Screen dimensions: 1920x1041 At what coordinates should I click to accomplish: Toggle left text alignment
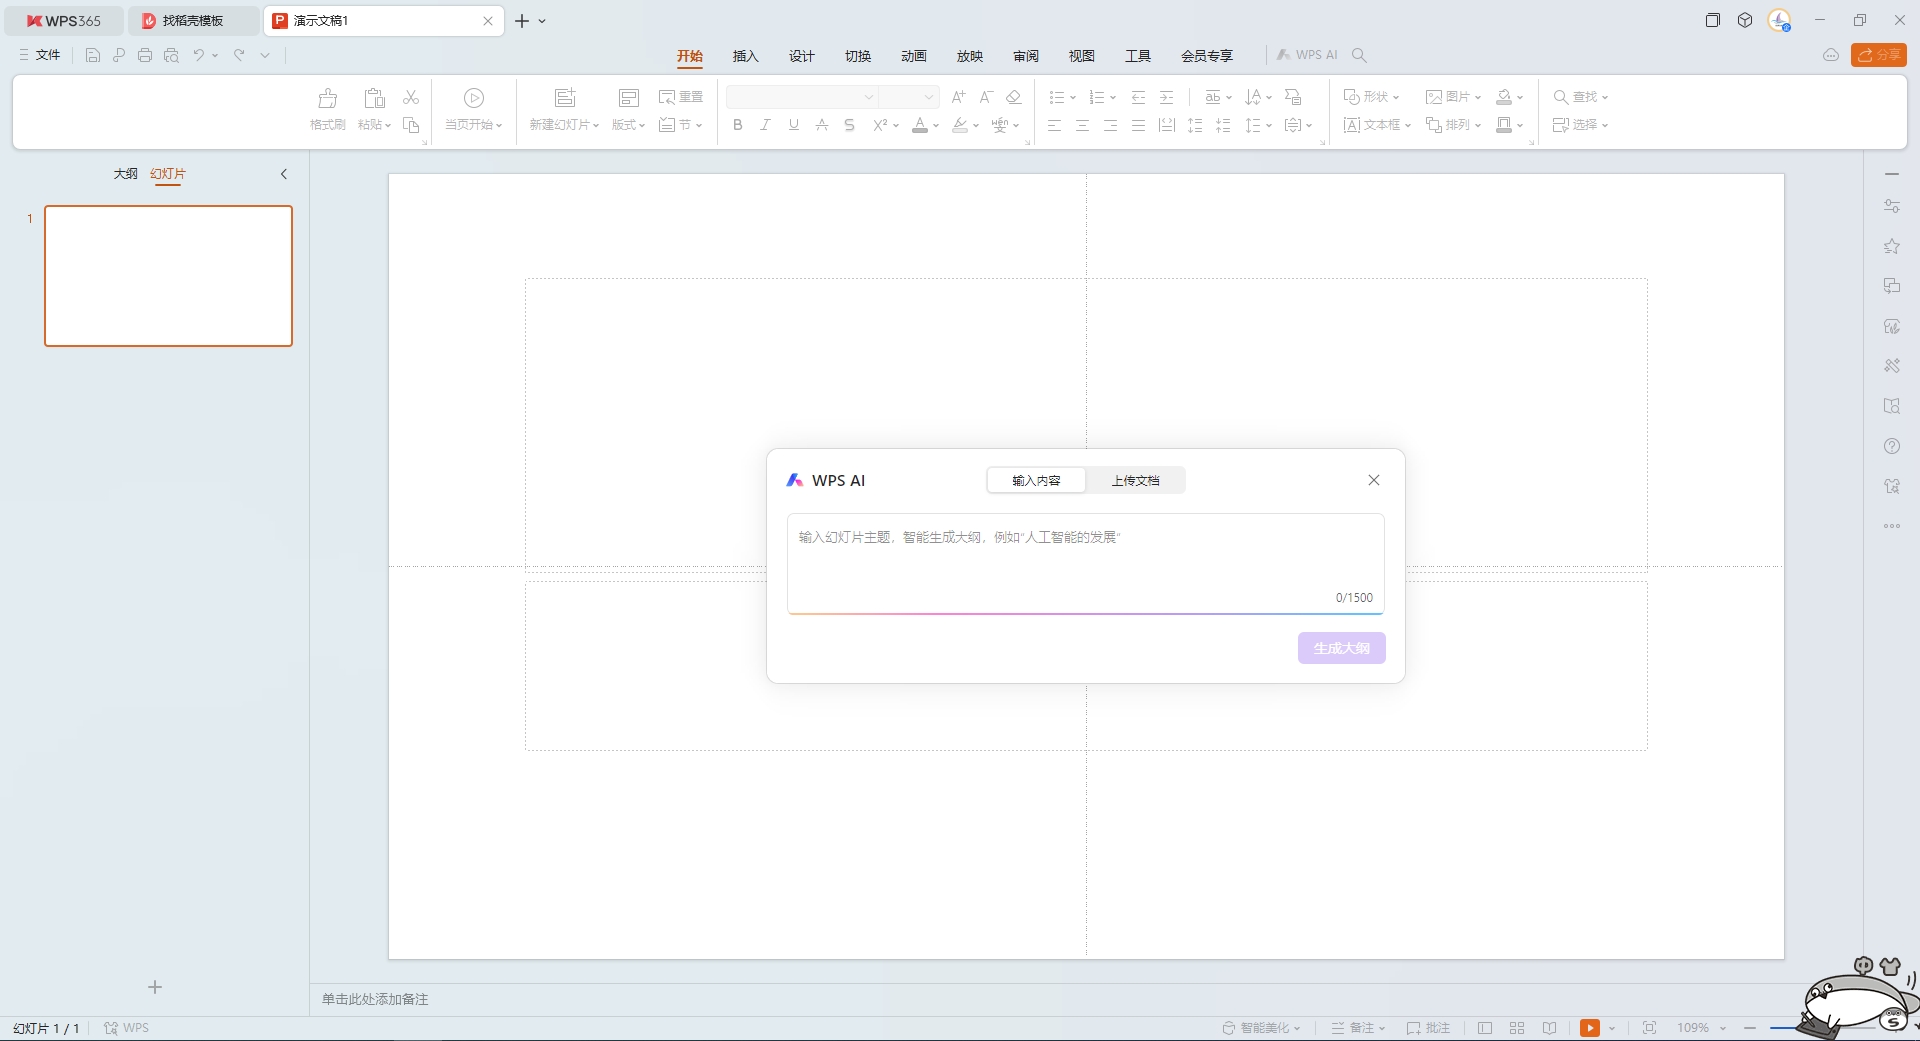[1054, 125]
